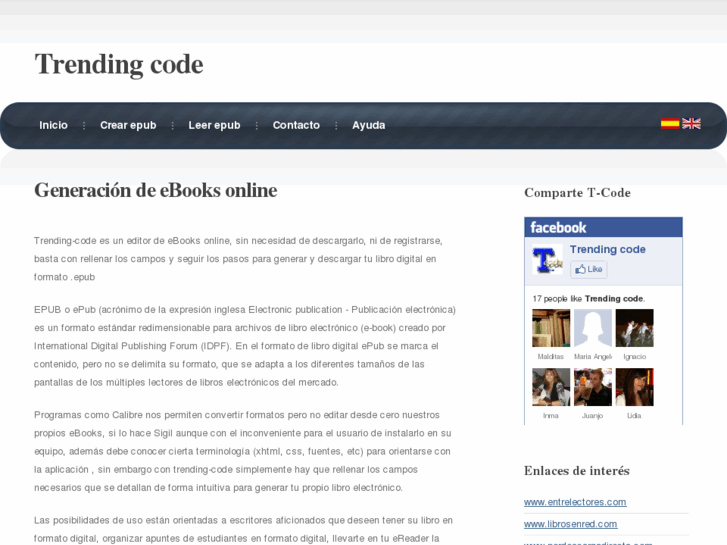Open Trending code Facebook page link
The height and width of the screenshot is (545, 727).
point(607,250)
